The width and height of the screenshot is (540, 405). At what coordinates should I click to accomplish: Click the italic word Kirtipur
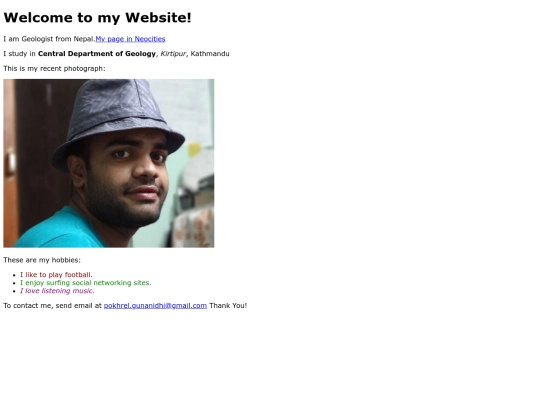[173, 54]
